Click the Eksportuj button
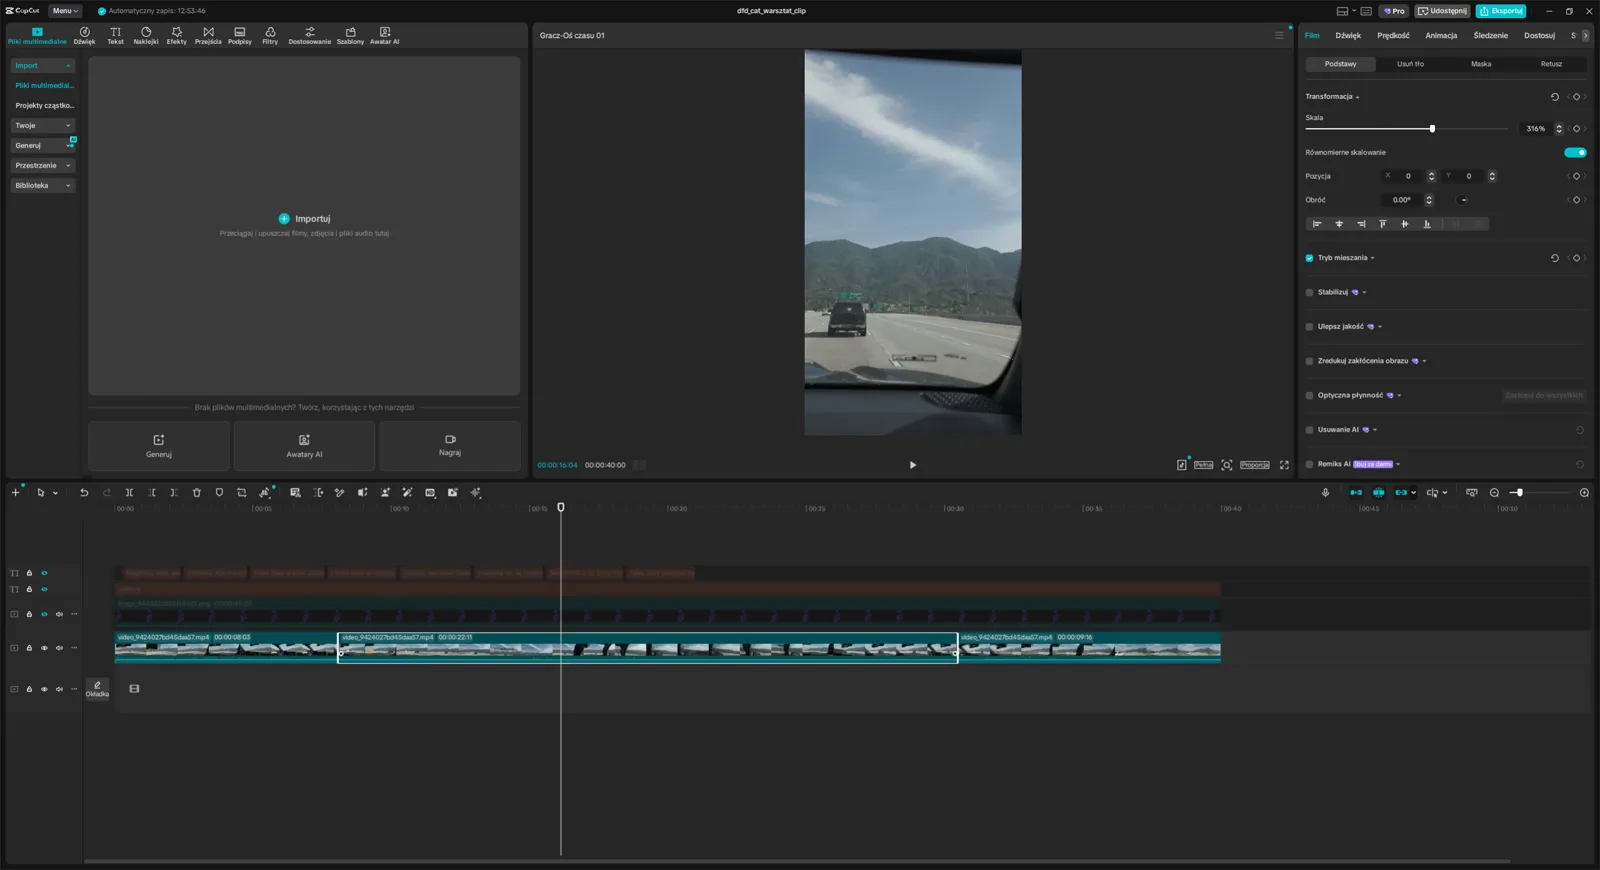This screenshot has width=1600, height=870. (x=1501, y=11)
